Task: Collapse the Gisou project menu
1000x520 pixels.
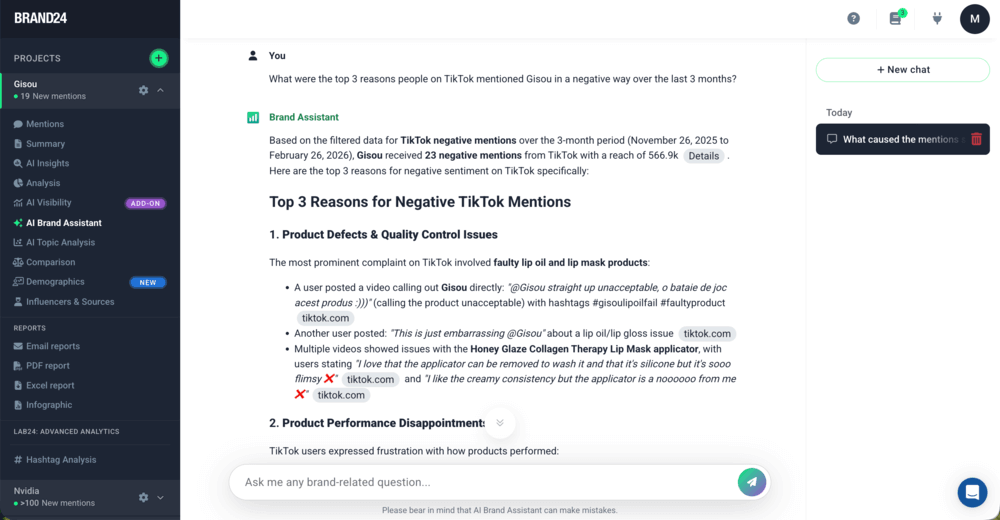Action: [x=161, y=90]
